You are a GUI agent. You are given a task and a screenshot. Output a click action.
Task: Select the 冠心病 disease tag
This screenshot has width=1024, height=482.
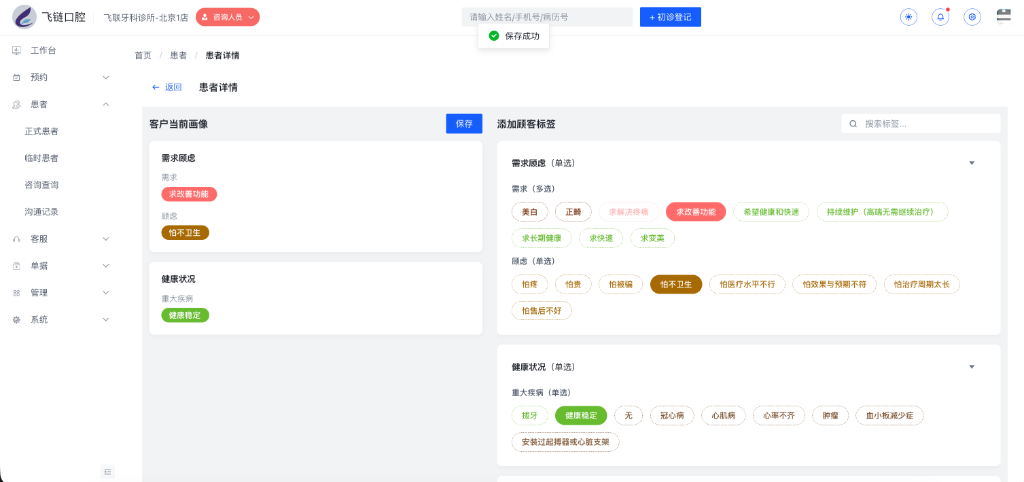point(671,415)
